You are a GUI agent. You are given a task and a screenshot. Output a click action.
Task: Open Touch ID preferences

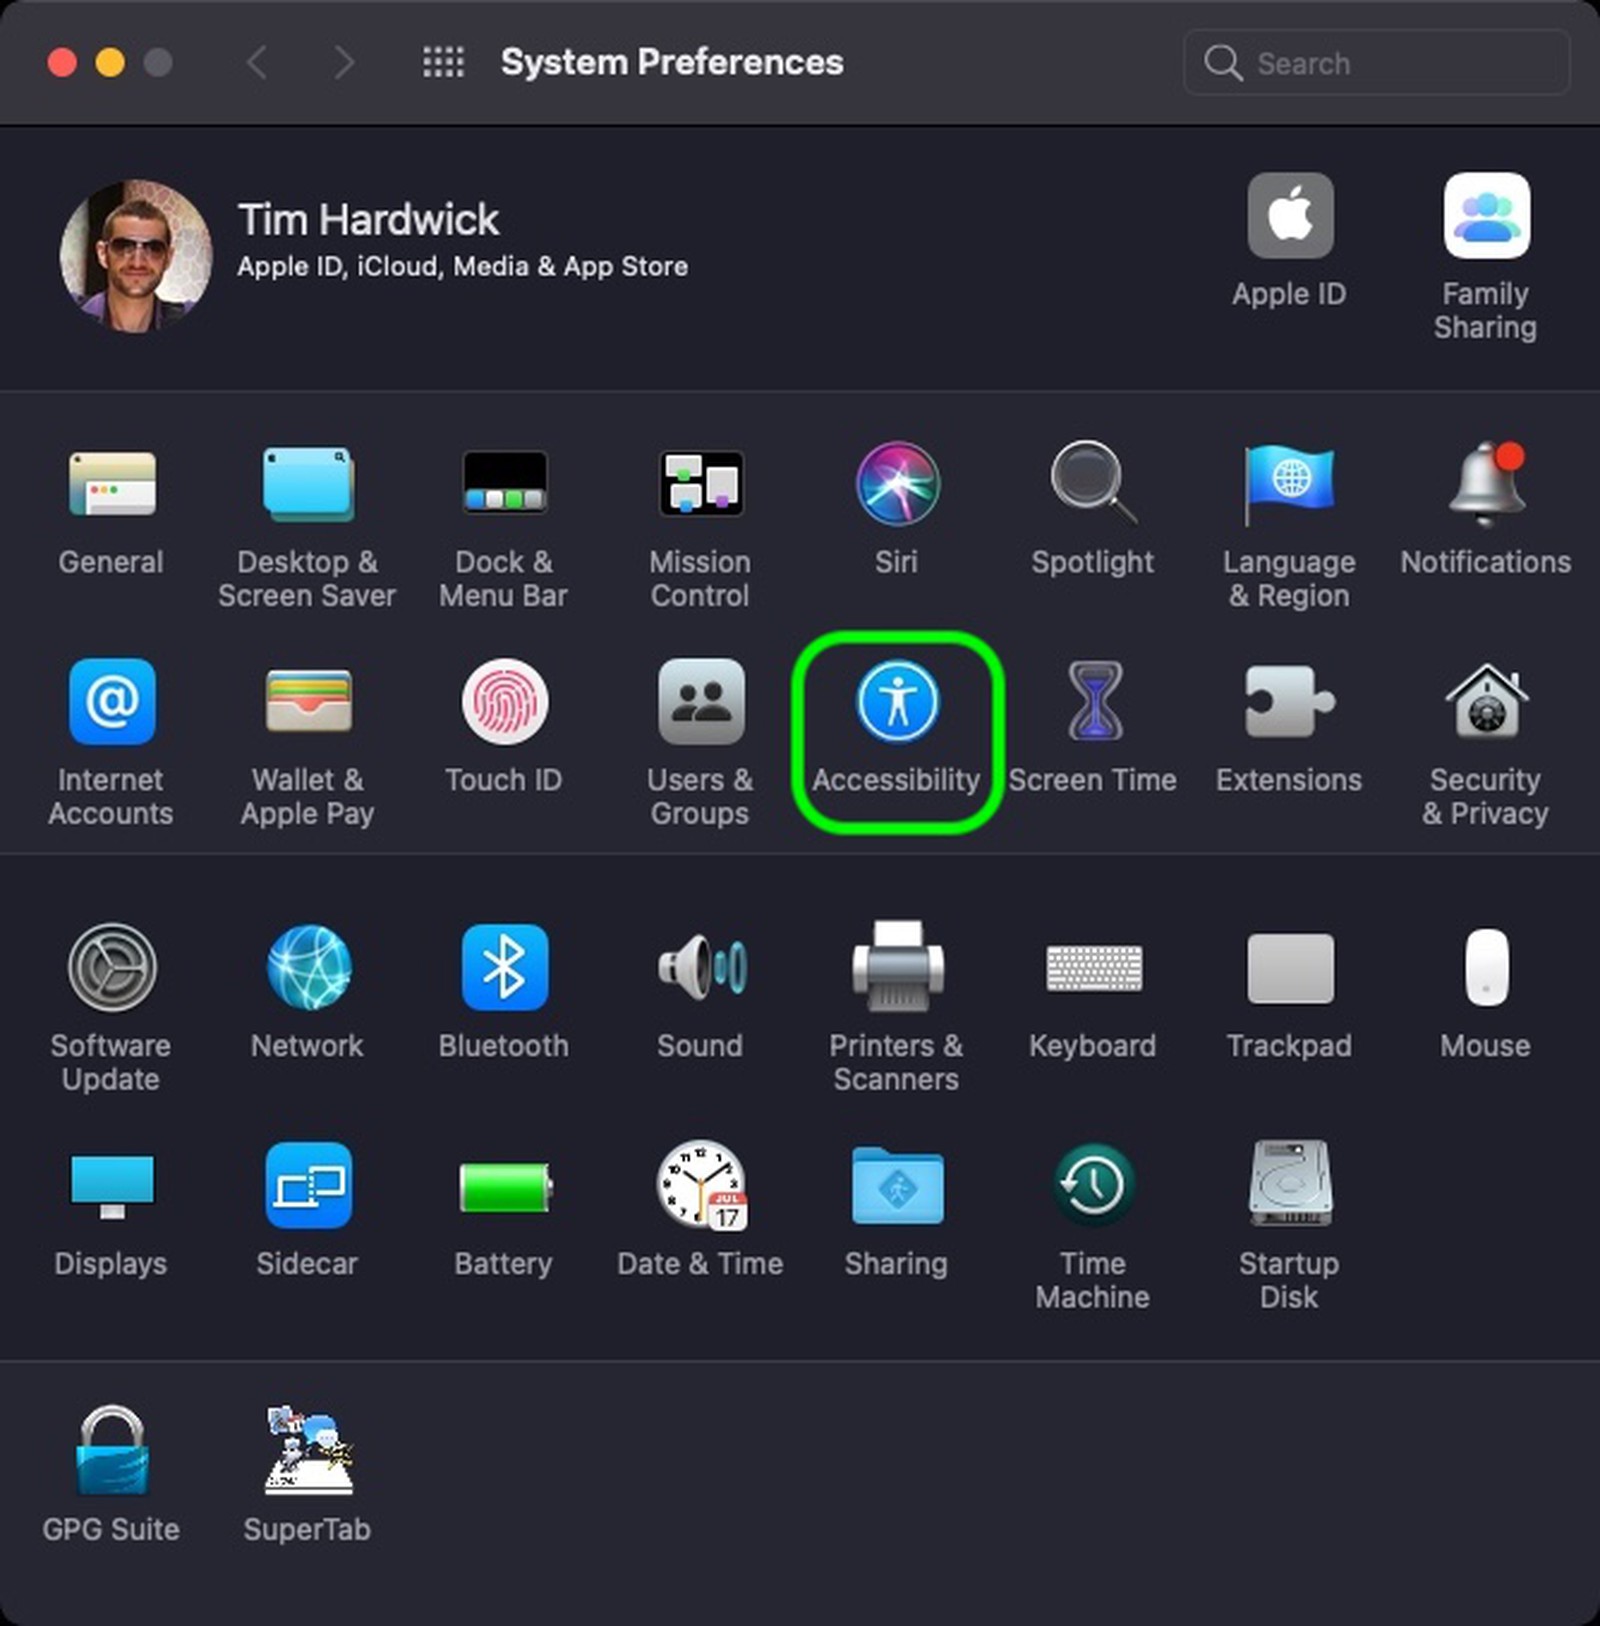click(x=504, y=702)
